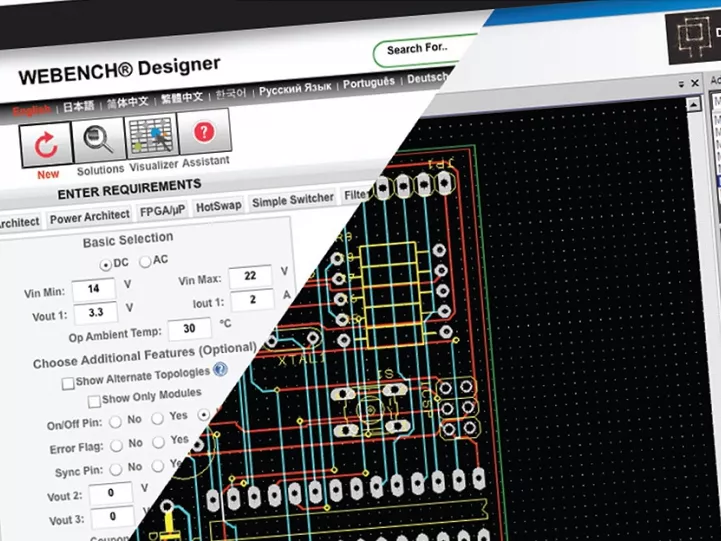Open the Simple Switcher tab

[292, 199]
